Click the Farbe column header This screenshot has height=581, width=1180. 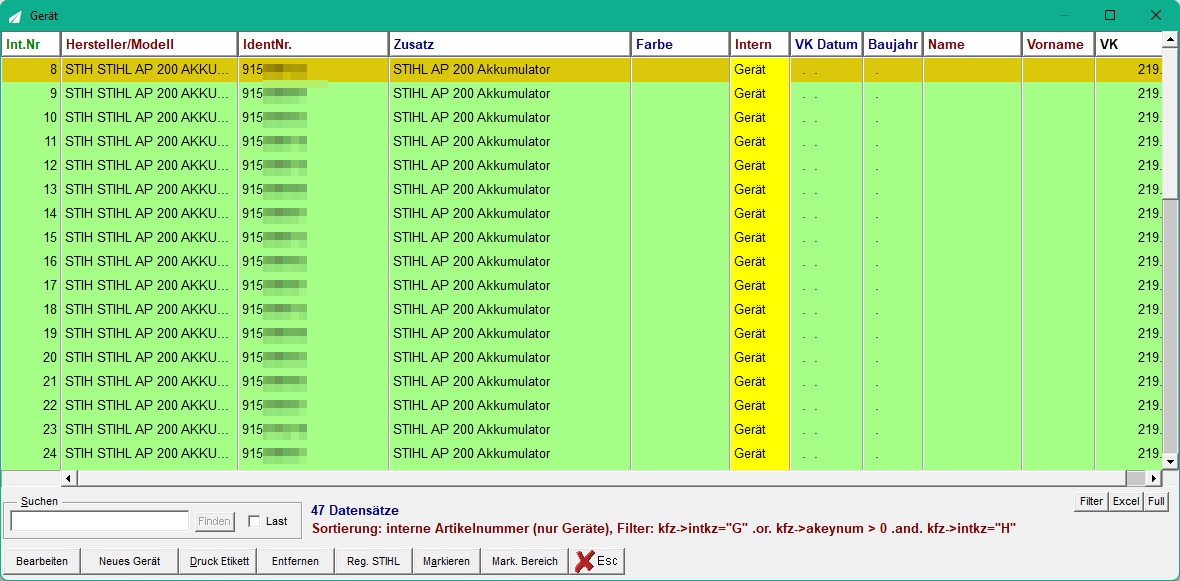[680, 44]
